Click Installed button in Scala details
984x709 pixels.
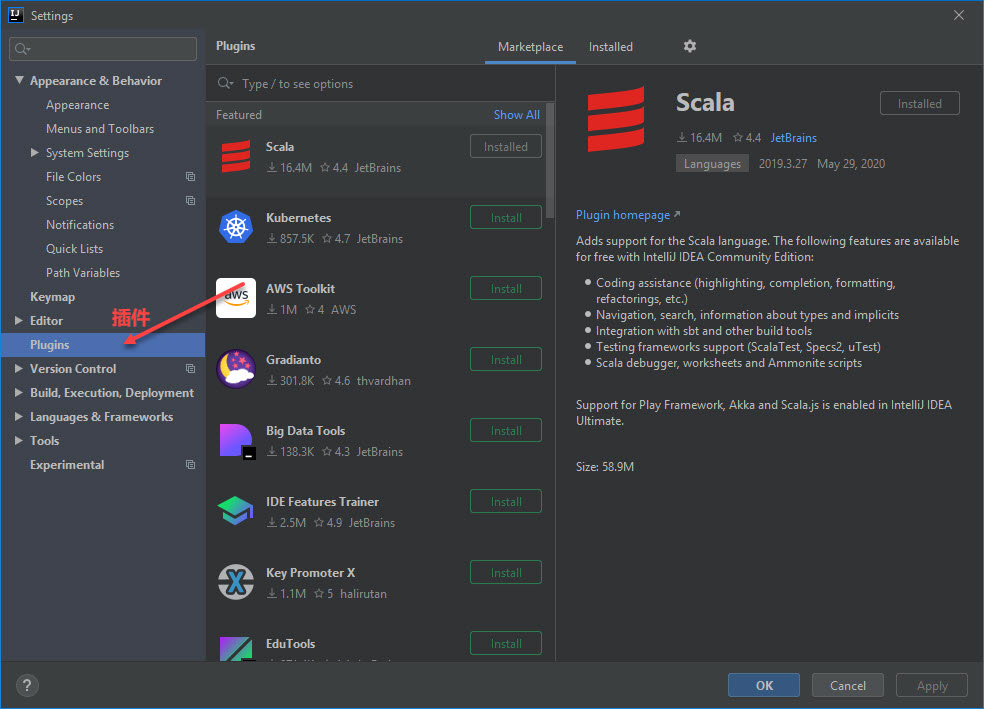pos(919,104)
